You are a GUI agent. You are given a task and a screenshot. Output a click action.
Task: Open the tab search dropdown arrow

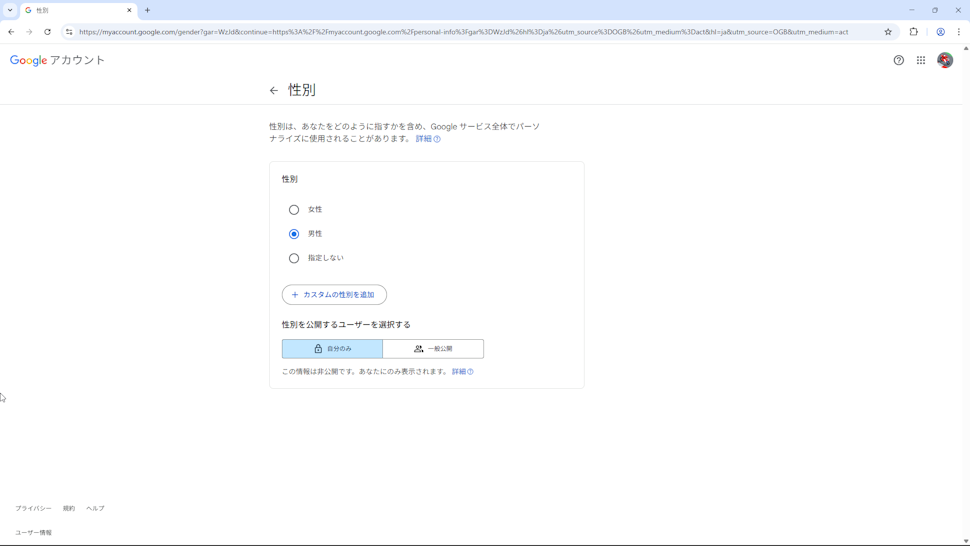(10, 10)
